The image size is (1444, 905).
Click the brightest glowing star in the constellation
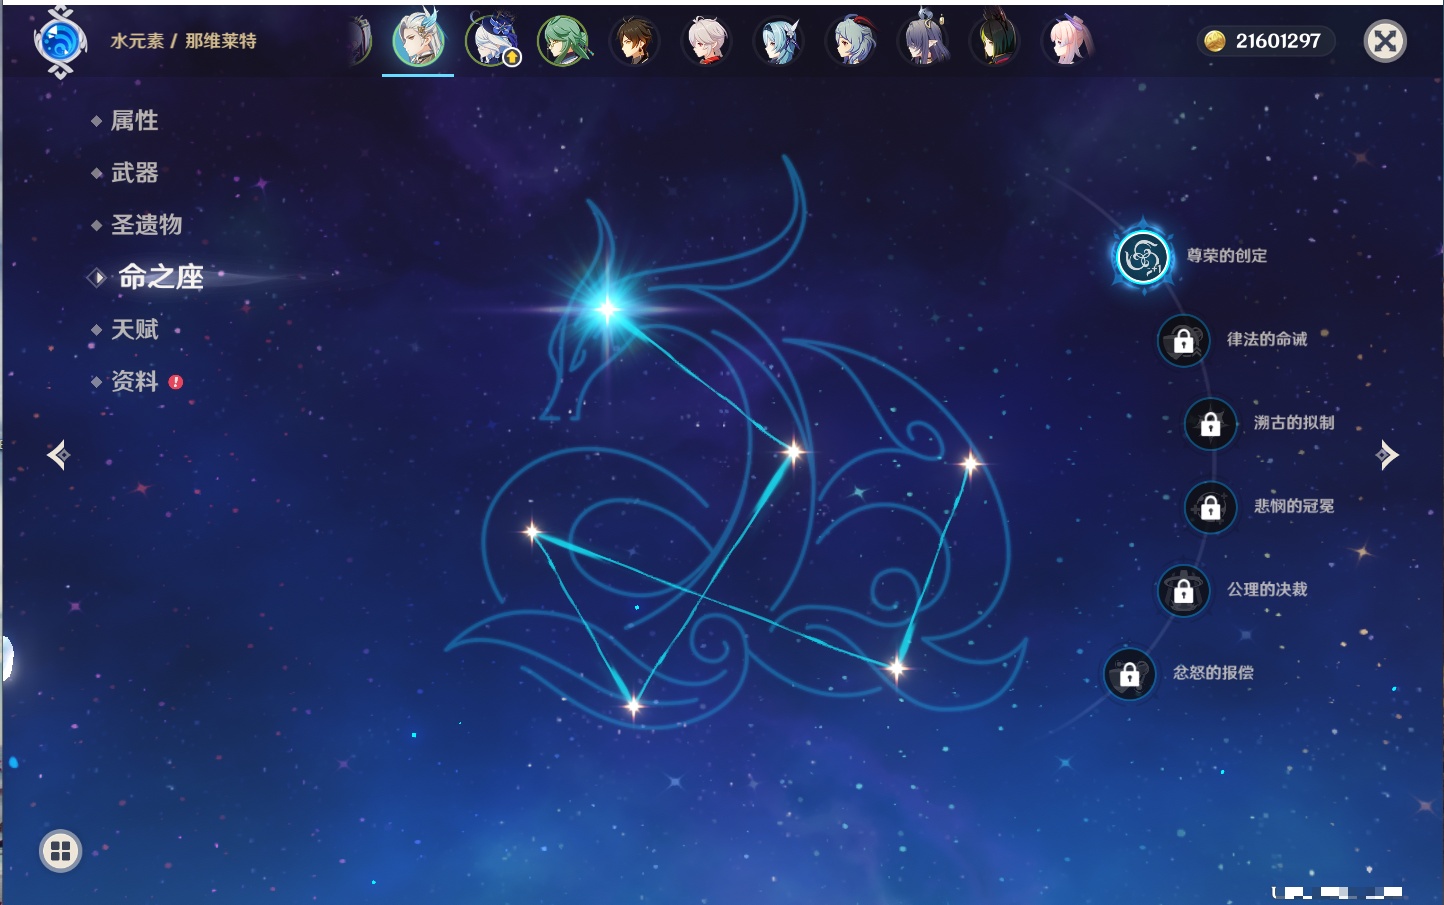click(x=607, y=309)
